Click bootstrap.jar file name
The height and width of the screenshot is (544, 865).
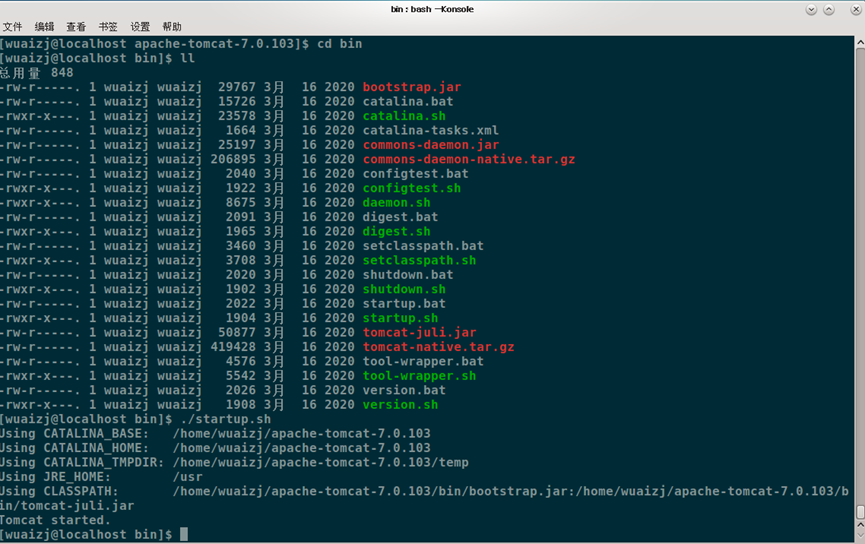[412, 87]
